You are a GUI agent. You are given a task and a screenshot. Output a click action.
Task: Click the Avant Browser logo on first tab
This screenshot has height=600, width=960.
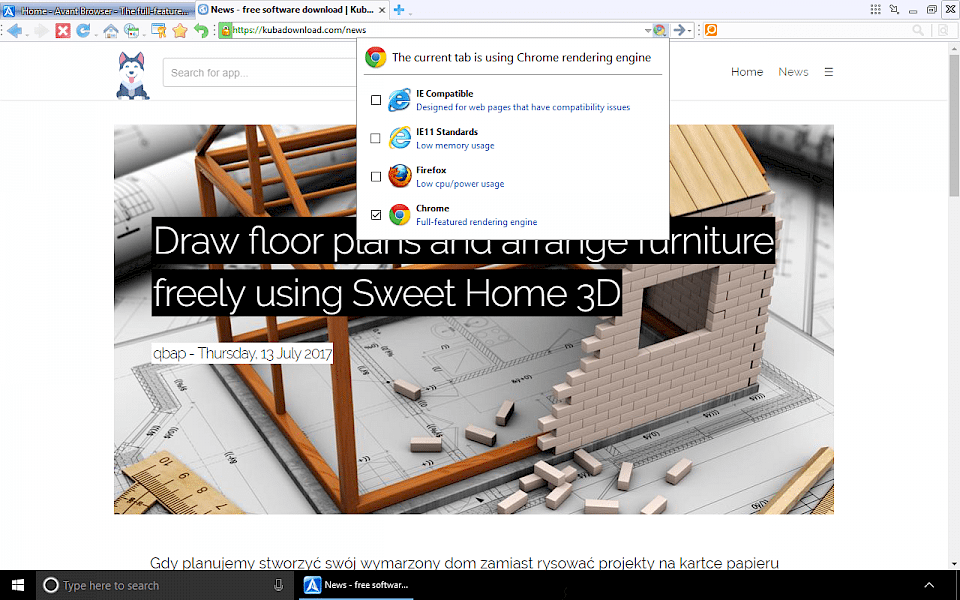[x=9, y=10]
